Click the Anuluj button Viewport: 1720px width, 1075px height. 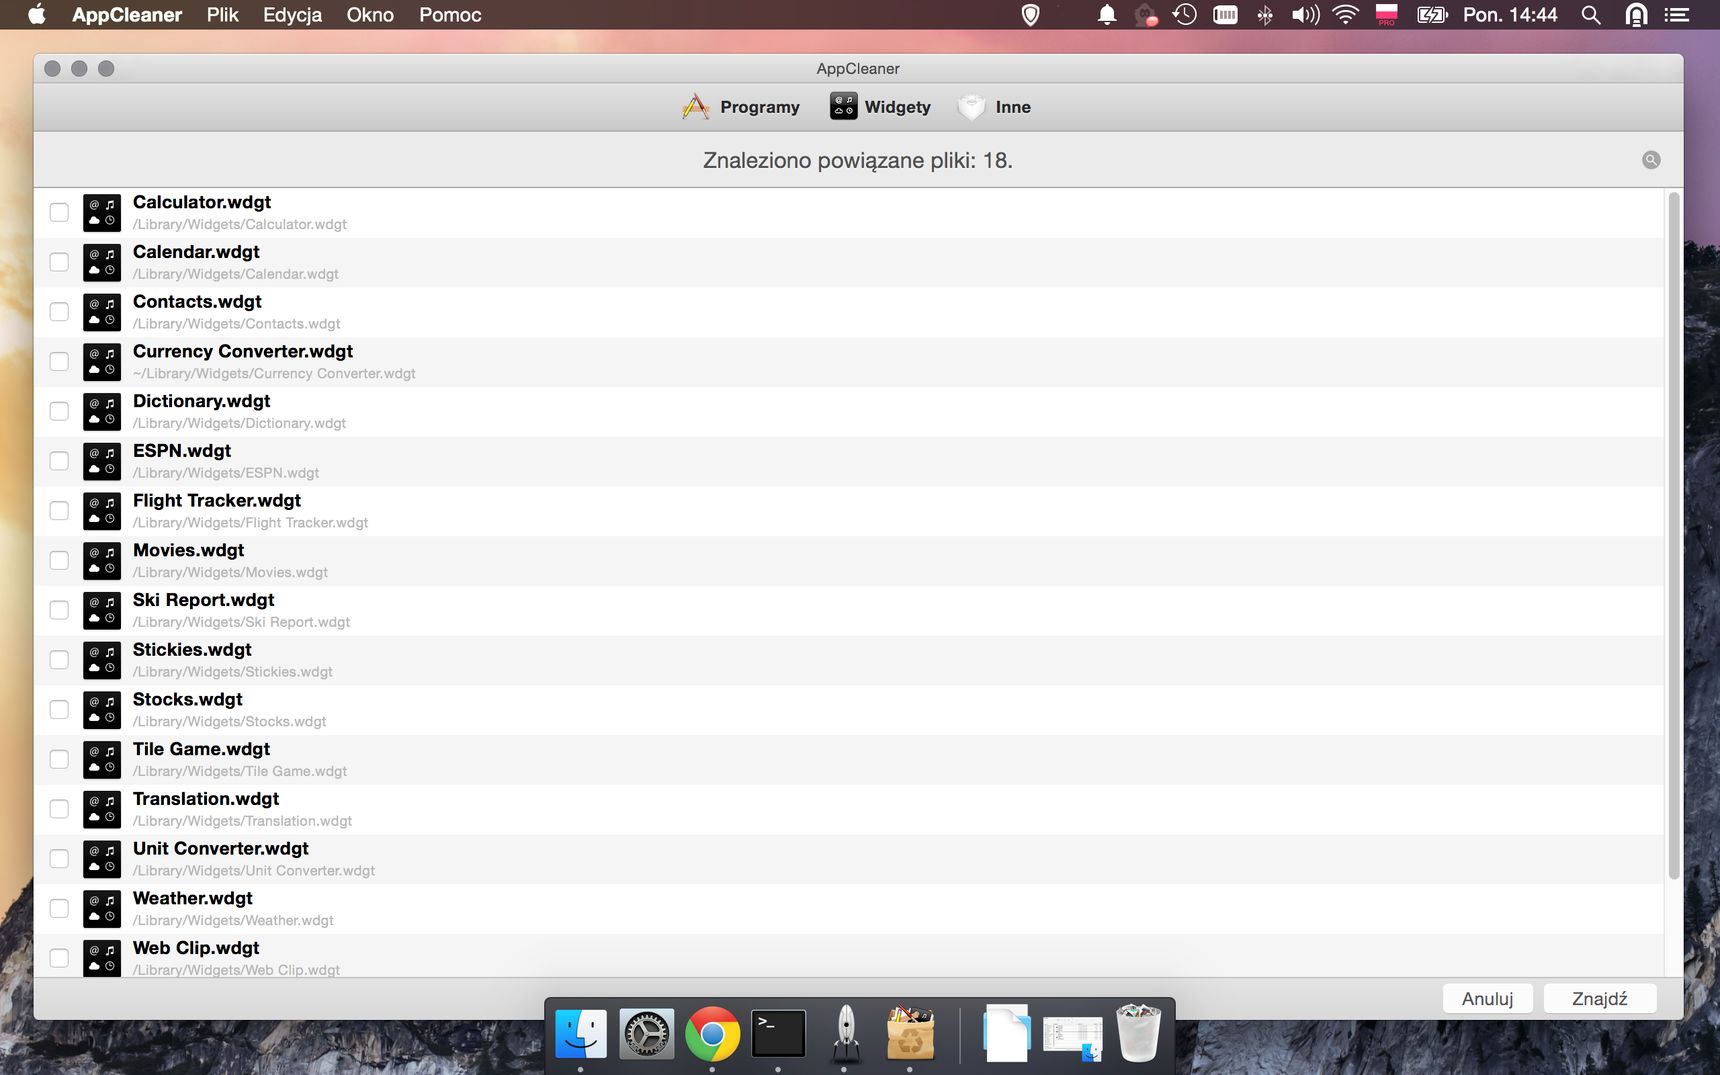1487,998
